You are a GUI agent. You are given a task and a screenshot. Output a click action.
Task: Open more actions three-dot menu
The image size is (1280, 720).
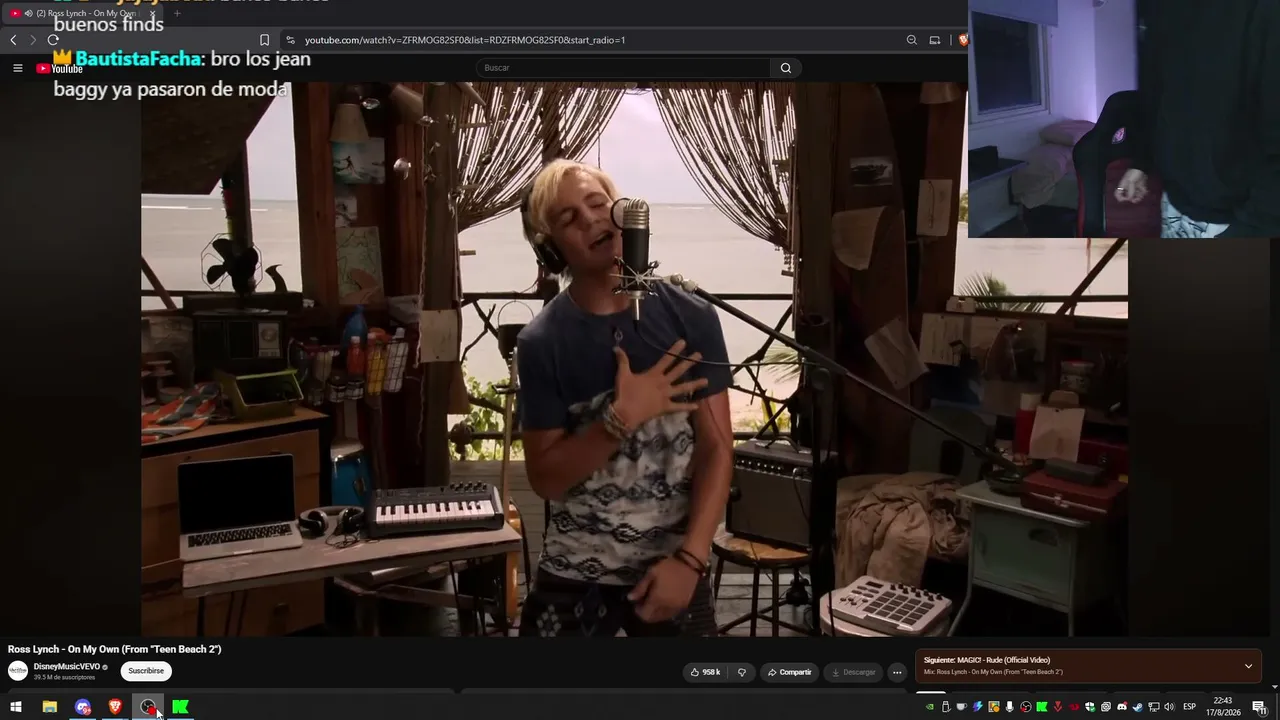pyautogui.click(x=897, y=672)
